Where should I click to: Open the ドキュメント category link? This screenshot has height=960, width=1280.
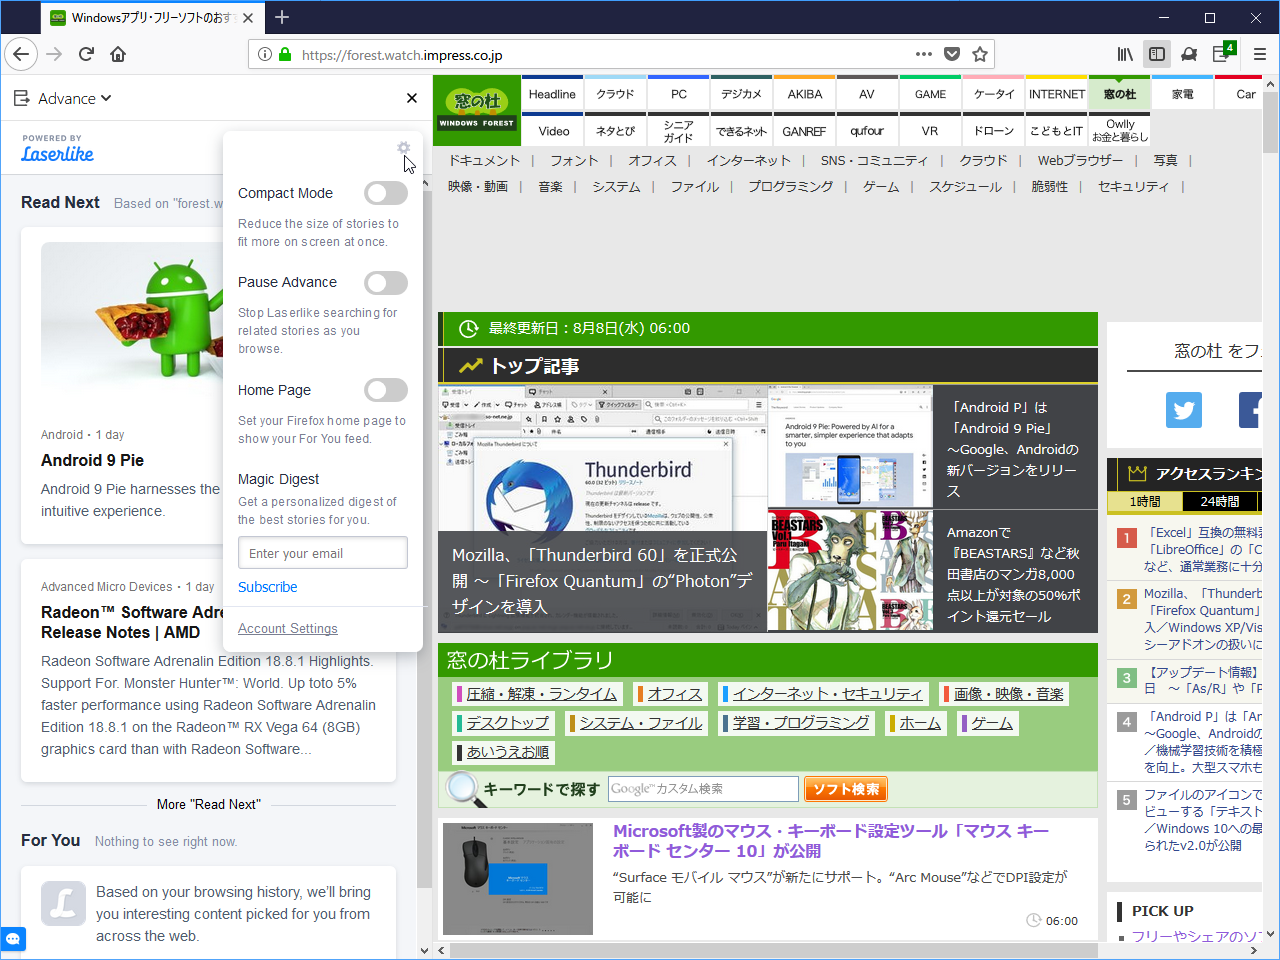(484, 160)
